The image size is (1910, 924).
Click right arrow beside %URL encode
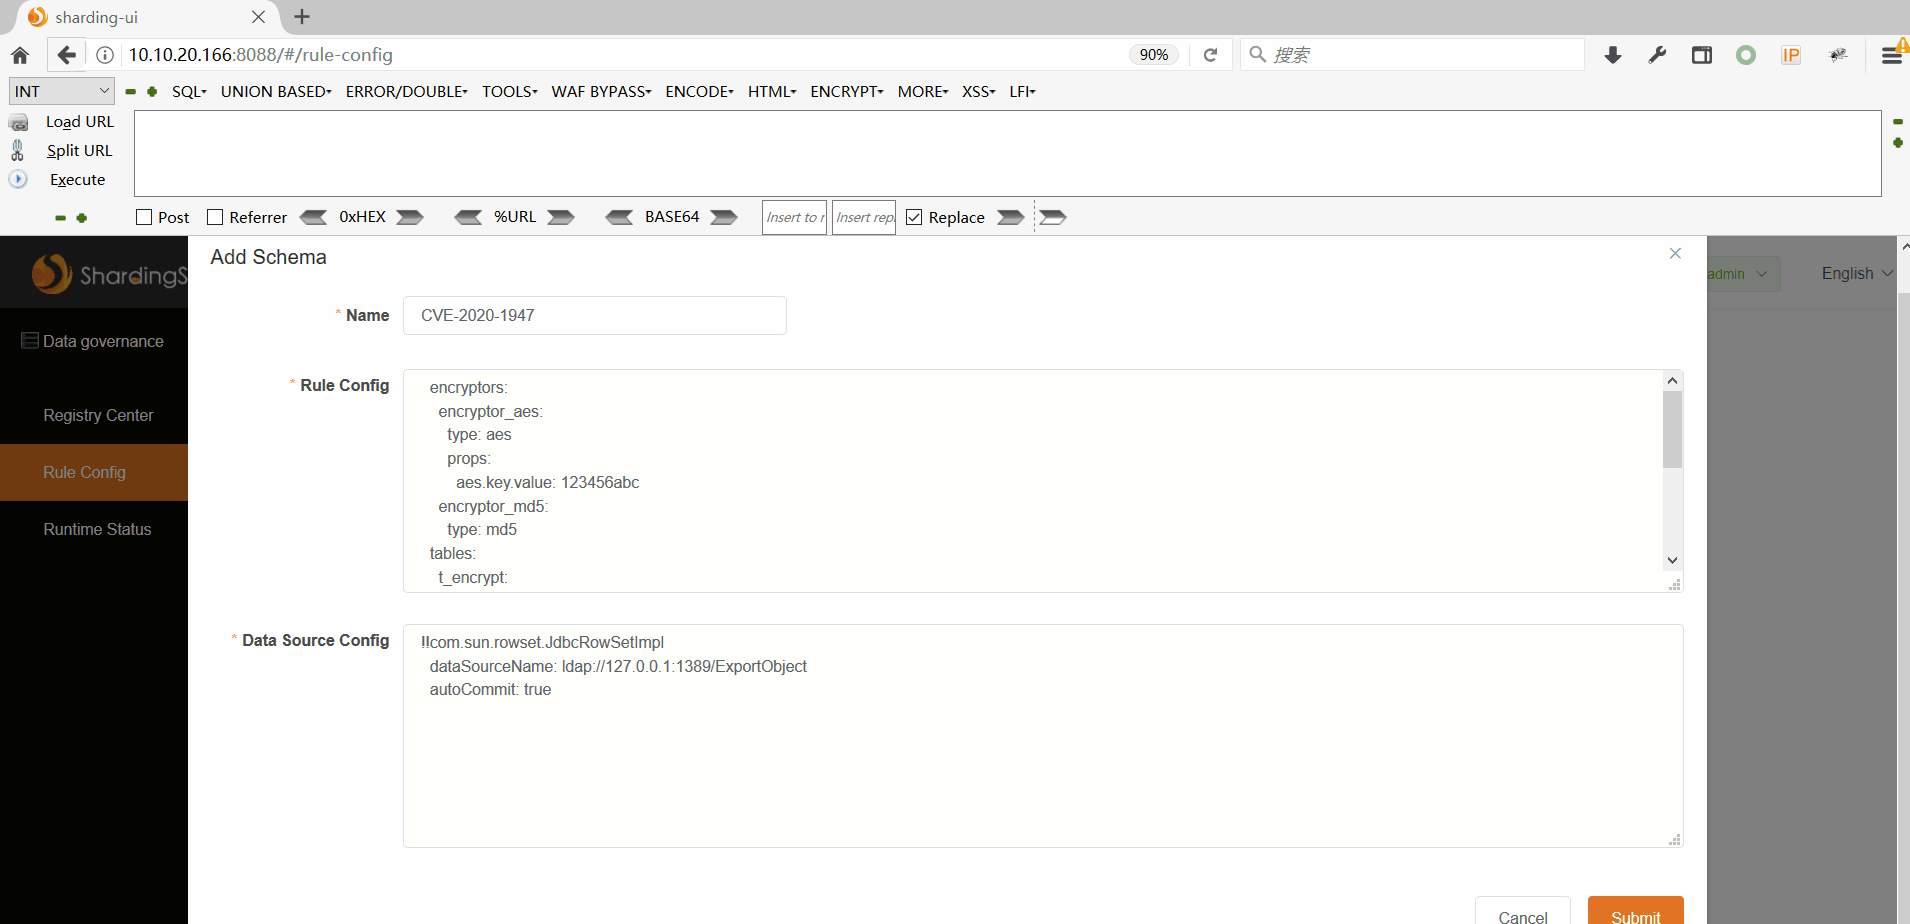(561, 217)
